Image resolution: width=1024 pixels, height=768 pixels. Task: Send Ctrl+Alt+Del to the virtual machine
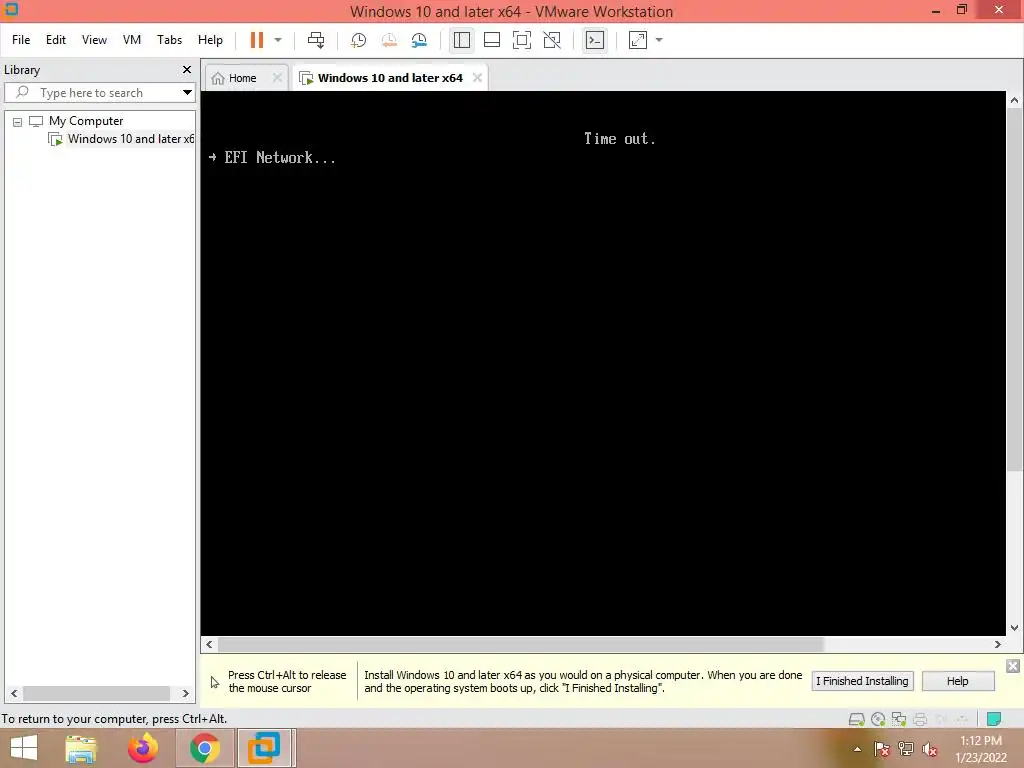point(316,40)
